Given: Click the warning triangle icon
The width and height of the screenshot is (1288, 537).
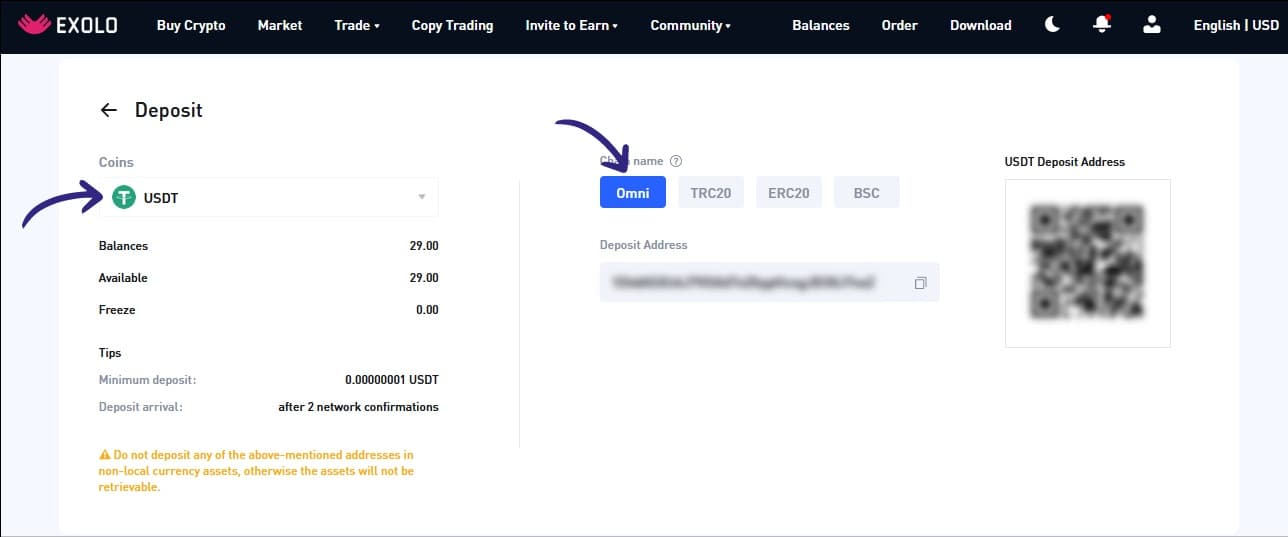Looking at the screenshot, I should point(104,455).
